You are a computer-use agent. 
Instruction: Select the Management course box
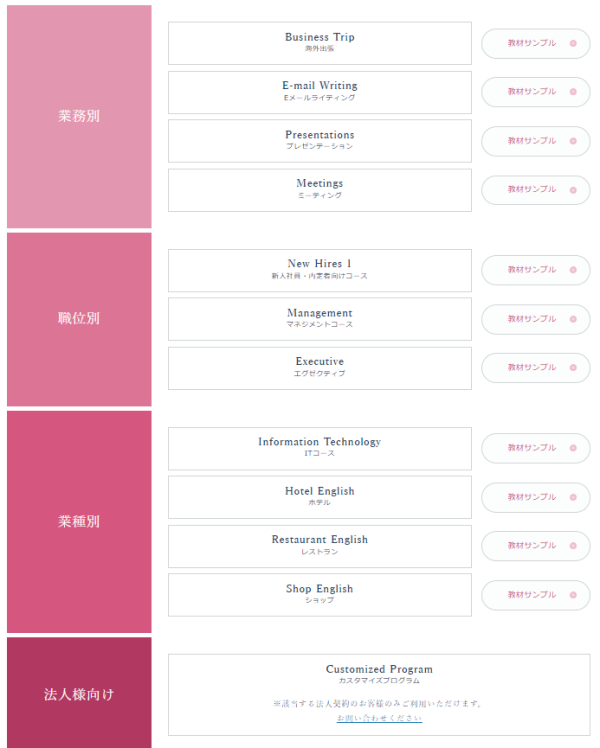pyautogui.click(x=320, y=319)
